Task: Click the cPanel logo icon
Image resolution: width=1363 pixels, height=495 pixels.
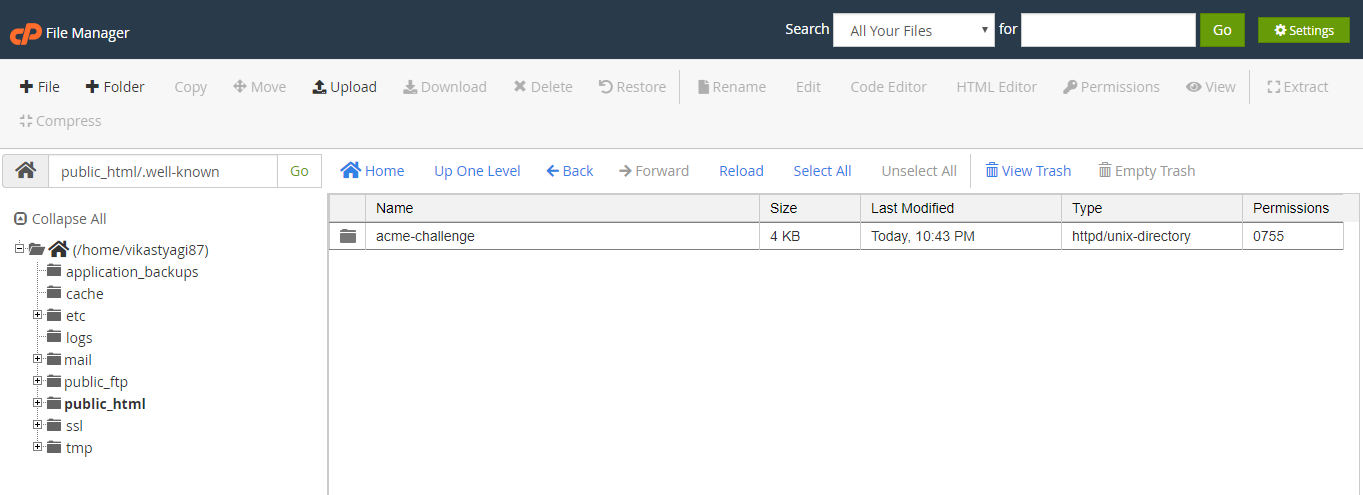Action: click(25, 33)
